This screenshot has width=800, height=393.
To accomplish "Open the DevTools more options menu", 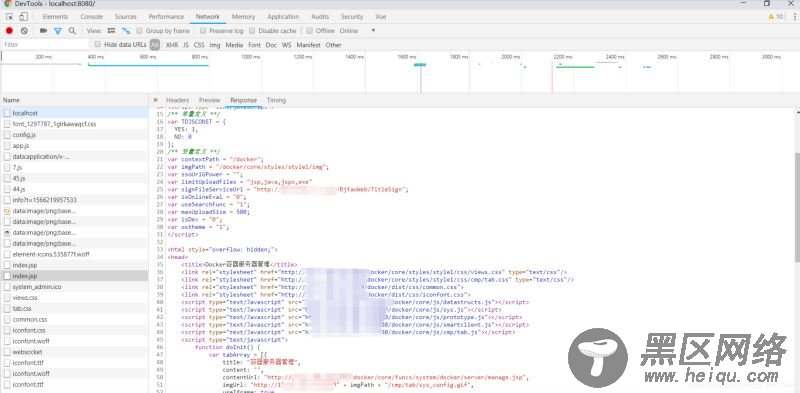I will tap(795, 17).
